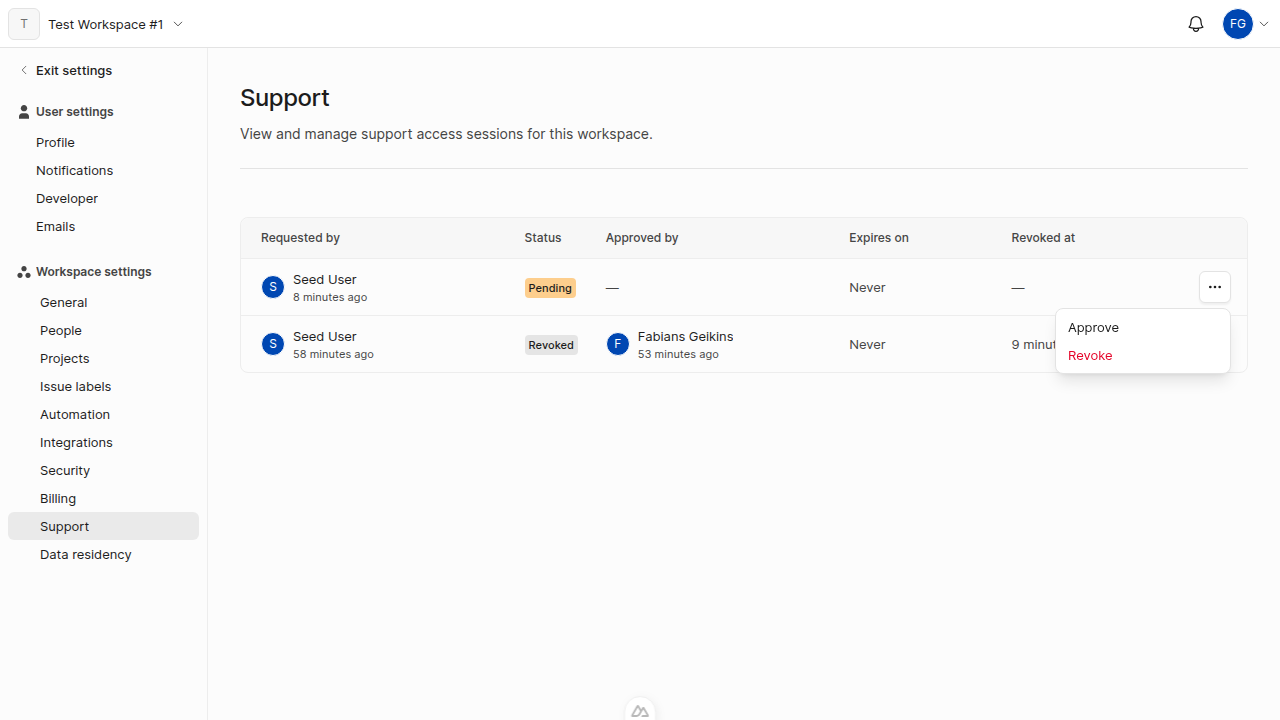Click the user settings person icon in sidebar
Viewport: 1280px width, 720px height.
coord(23,111)
